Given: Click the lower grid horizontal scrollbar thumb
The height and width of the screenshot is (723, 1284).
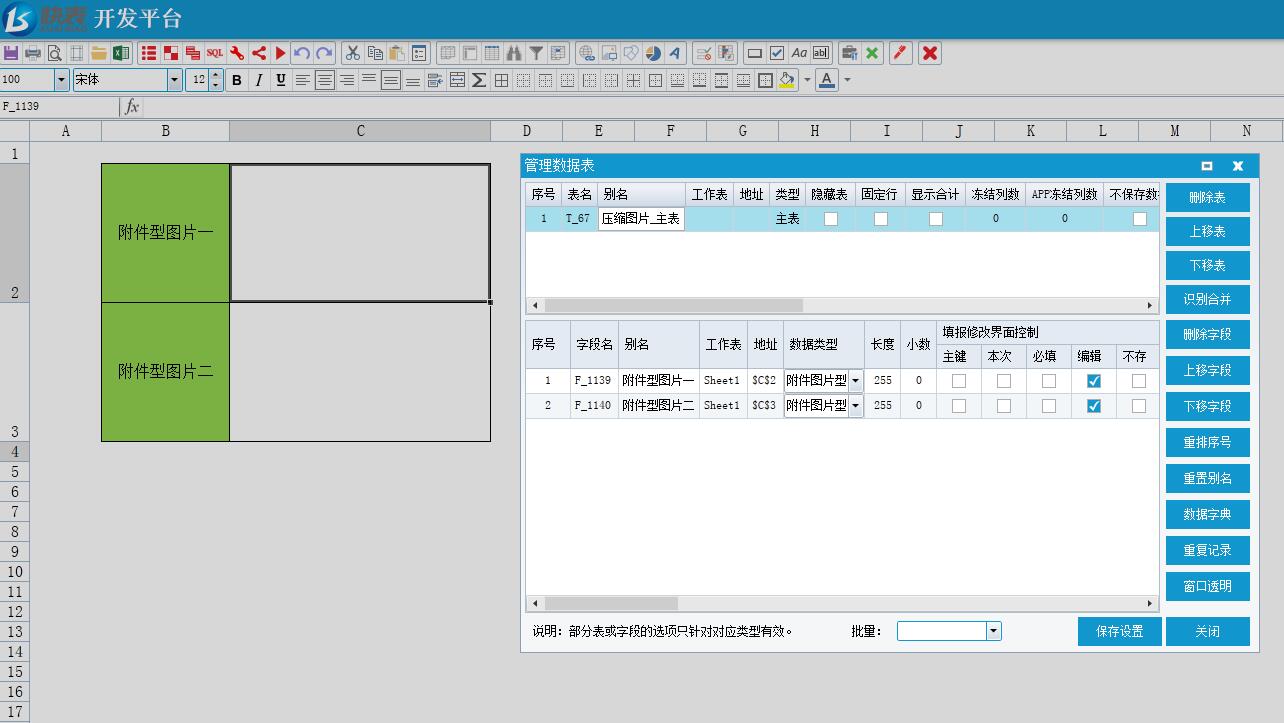Looking at the screenshot, I should [611, 603].
